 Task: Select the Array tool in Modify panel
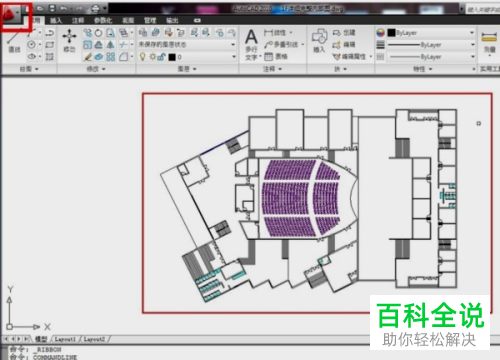pyautogui.click(x=110, y=57)
